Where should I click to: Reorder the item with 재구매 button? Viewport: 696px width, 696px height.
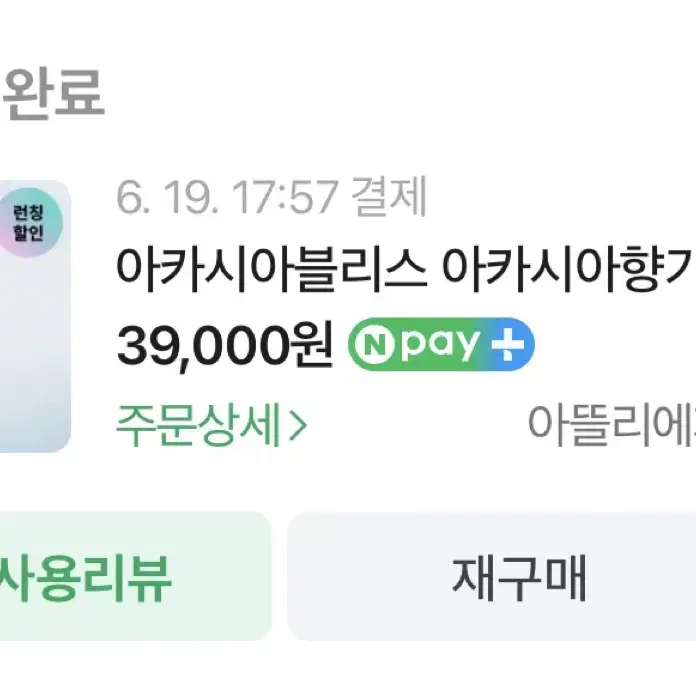(x=492, y=577)
